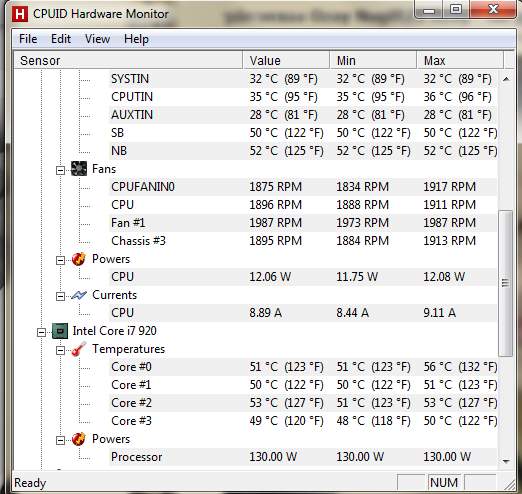Image resolution: width=522 pixels, height=494 pixels.
Task: Click the 1875 RPM value for CPUFANIN0
Action: (275, 187)
